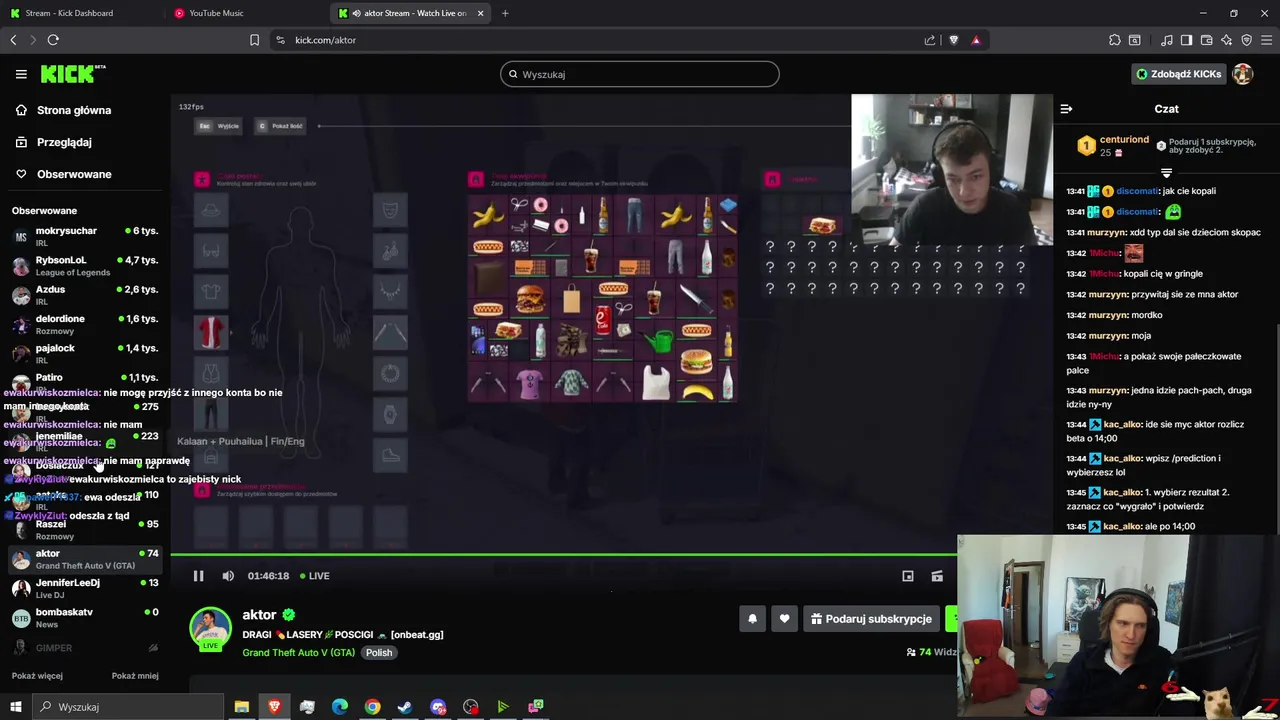Open a new browser tab
This screenshot has height=720, width=1280.
(505, 13)
